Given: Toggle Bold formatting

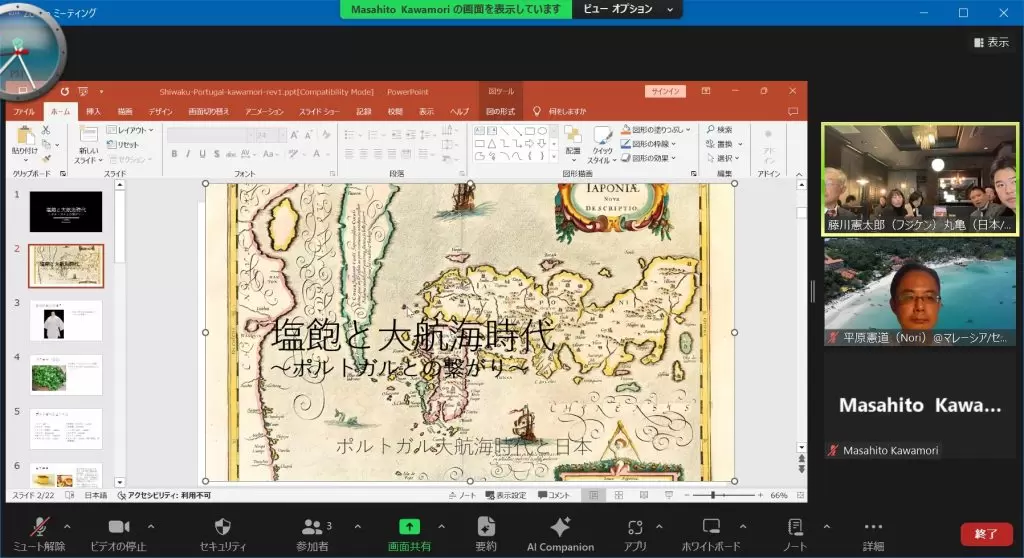Looking at the screenshot, I should (x=174, y=154).
